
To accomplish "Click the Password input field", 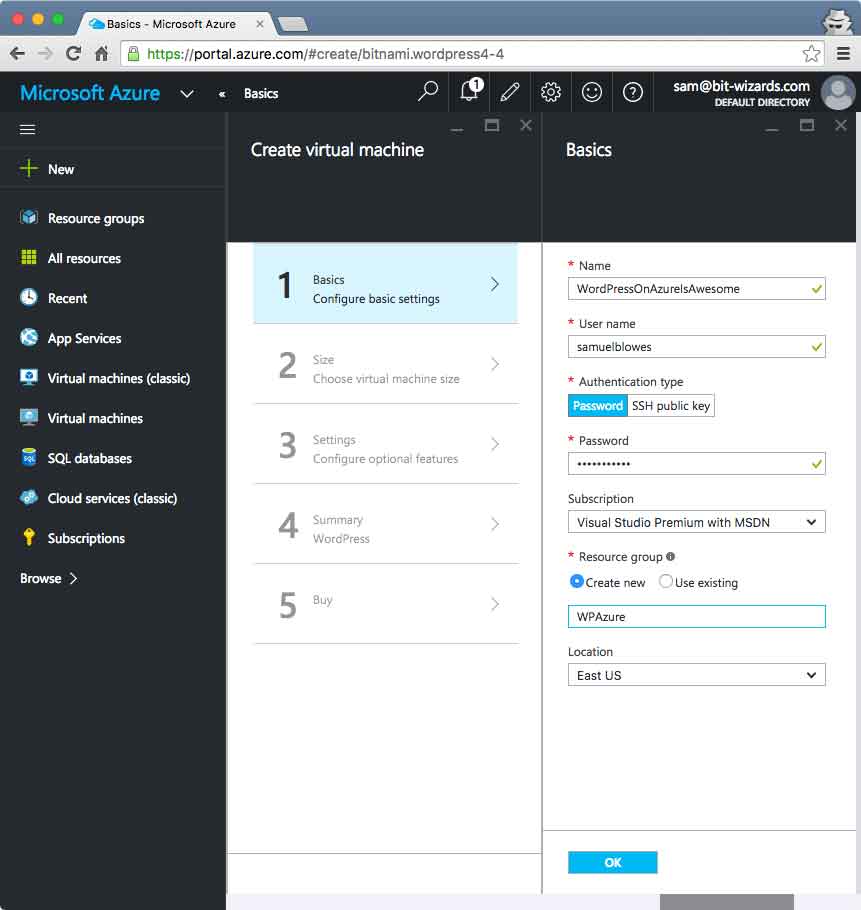I will coord(696,464).
